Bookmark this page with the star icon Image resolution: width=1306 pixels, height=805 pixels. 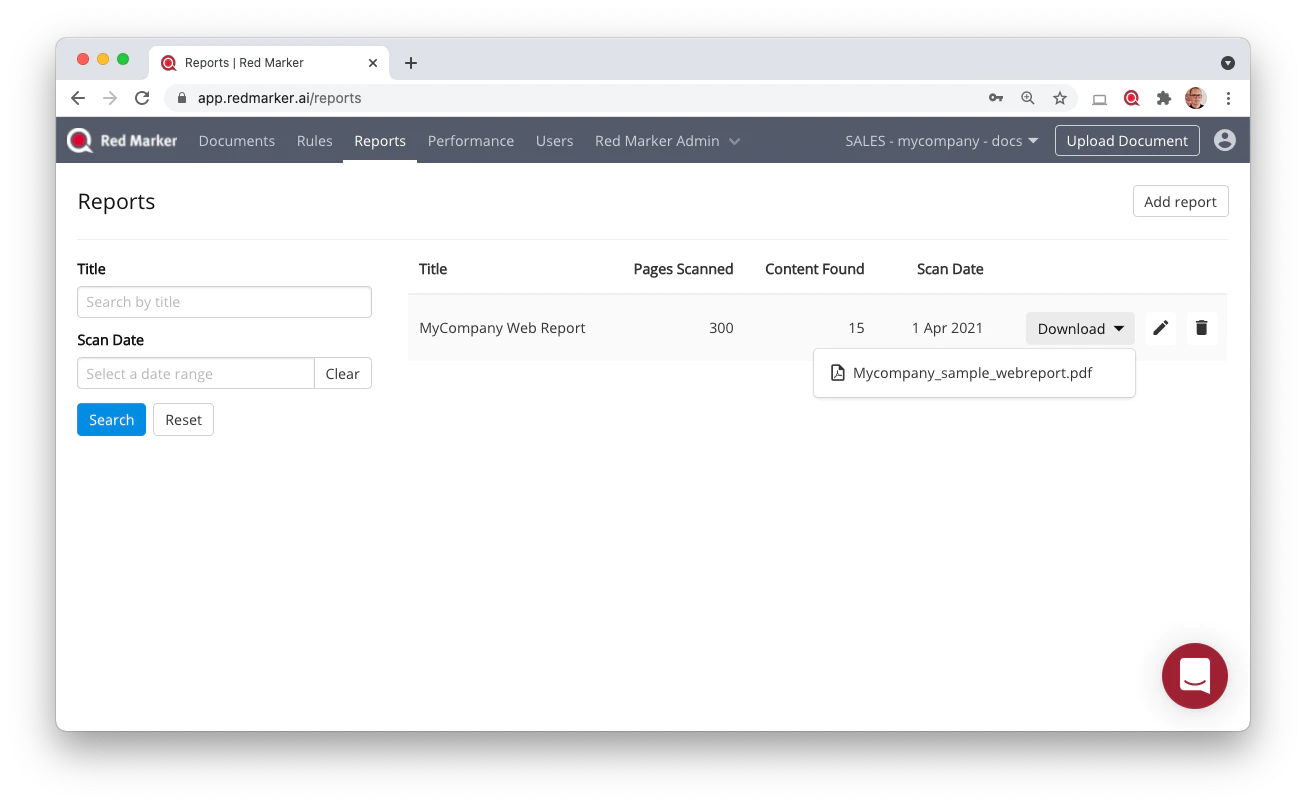coord(1060,98)
